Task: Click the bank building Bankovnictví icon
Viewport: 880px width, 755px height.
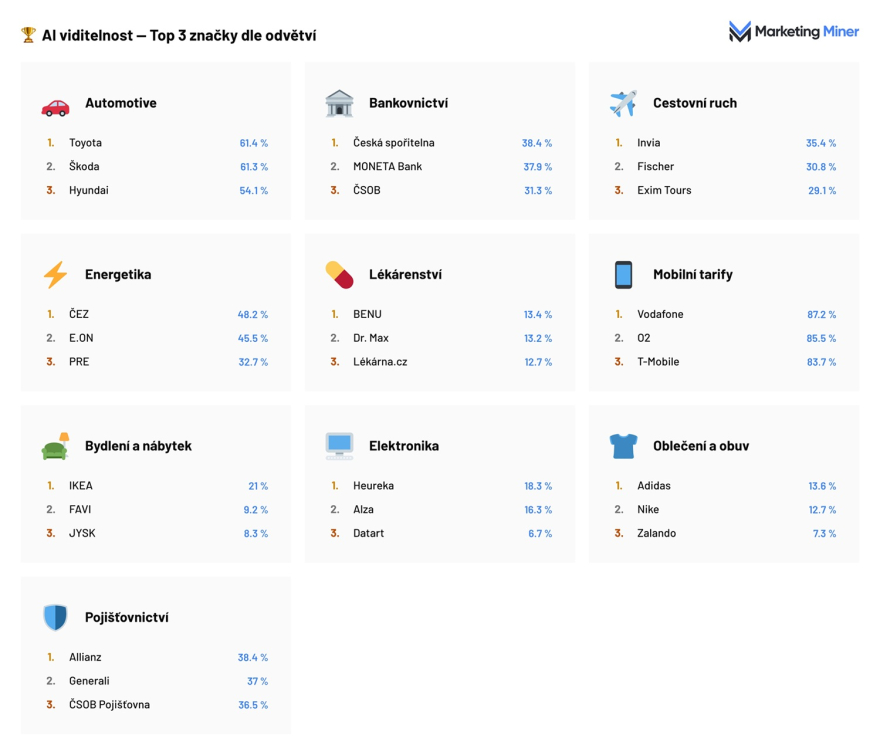Action: [x=339, y=103]
